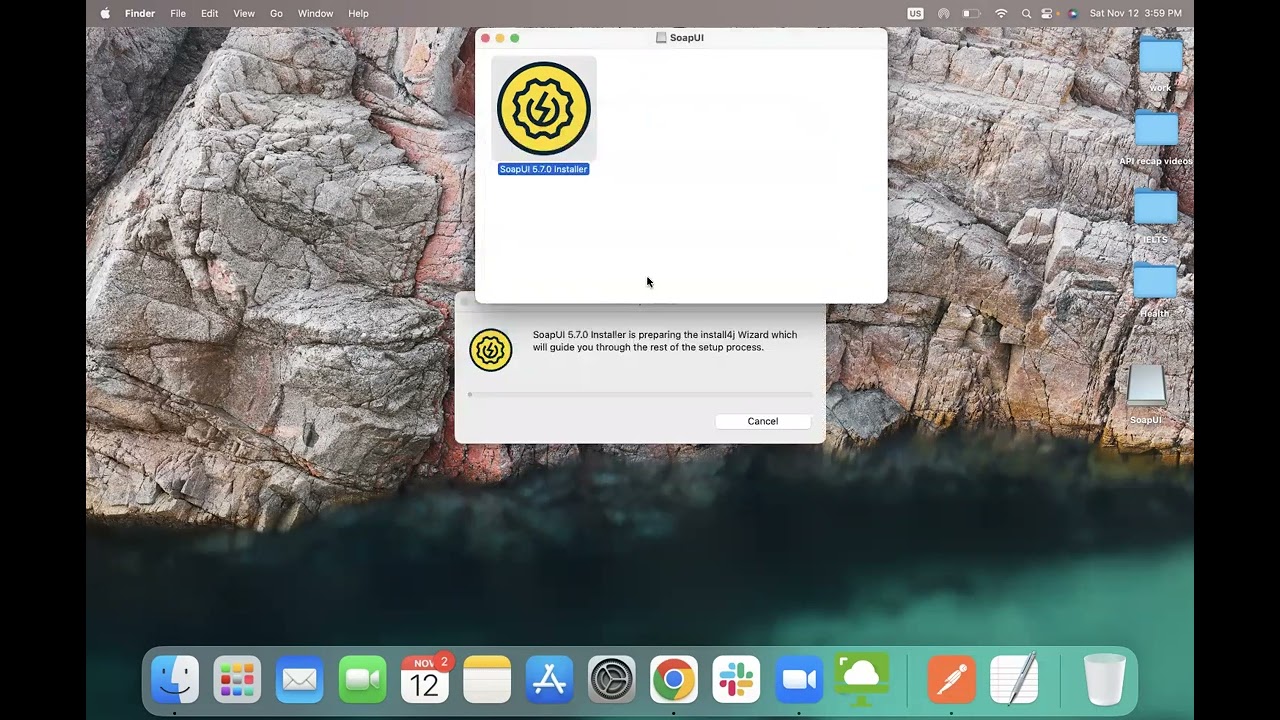Click the date and time in menu bar
Image resolution: width=1280 pixels, height=720 pixels.
(x=1135, y=13)
